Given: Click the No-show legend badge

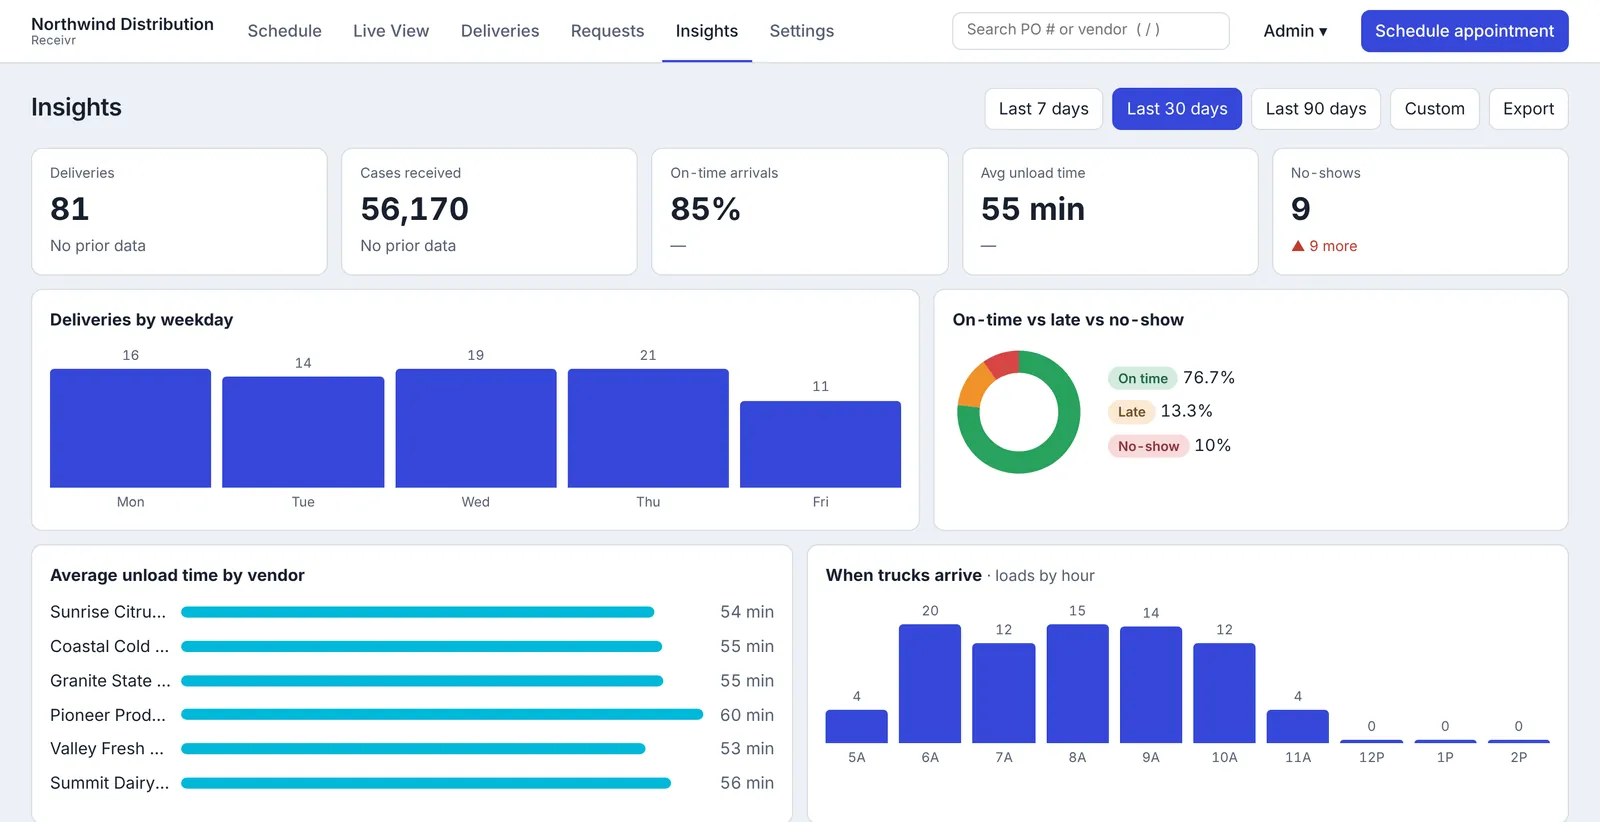Looking at the screenshot, I should pyautogui.click(x=1148, y=446).
